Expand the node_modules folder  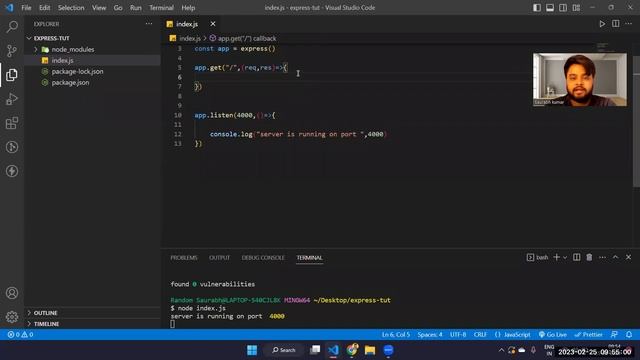(73, 49)
